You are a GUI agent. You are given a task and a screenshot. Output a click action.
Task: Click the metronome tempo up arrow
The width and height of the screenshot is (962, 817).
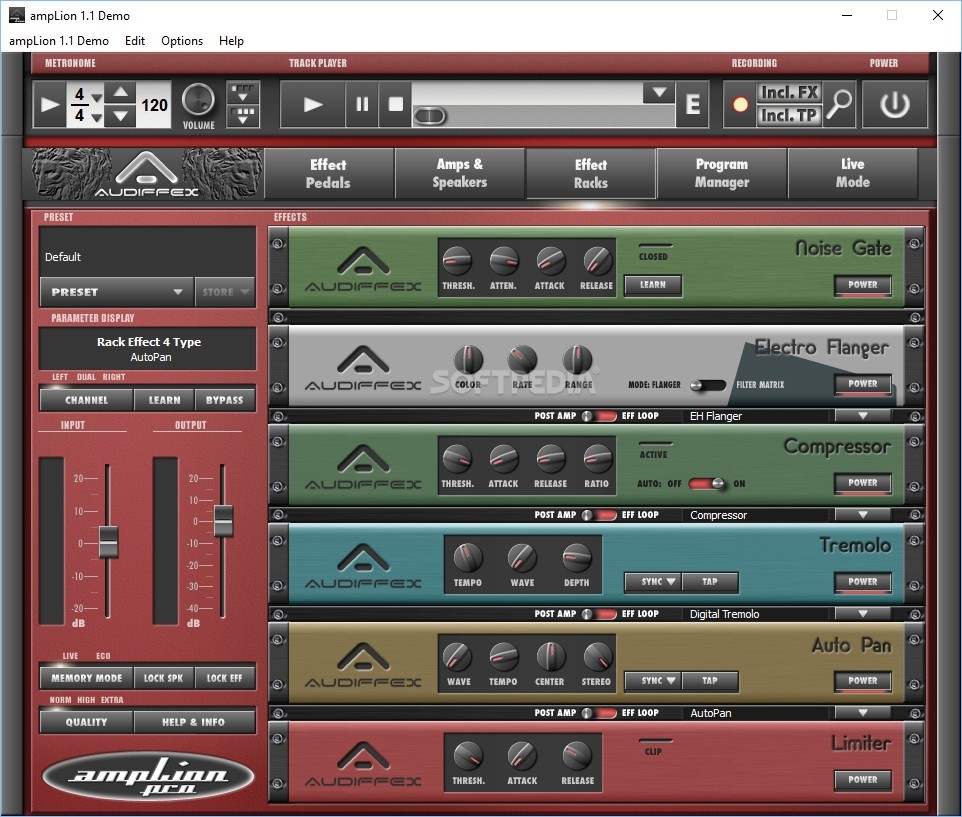click(121, 93)
